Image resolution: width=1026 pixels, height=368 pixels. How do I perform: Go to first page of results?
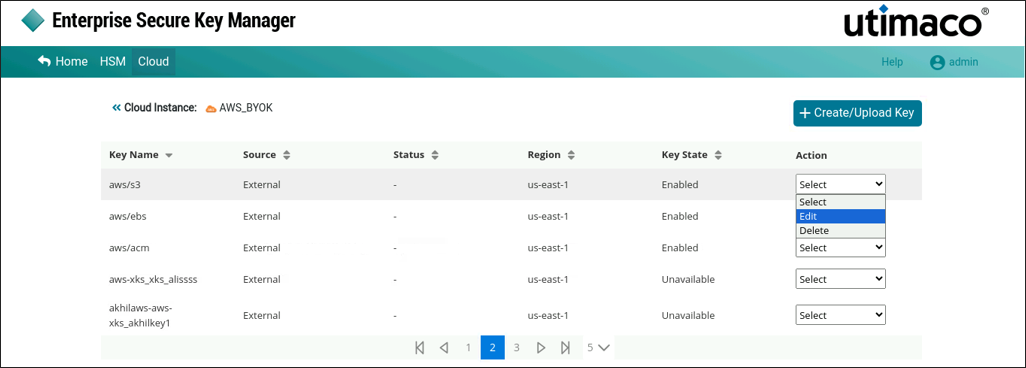click(419, 348)
